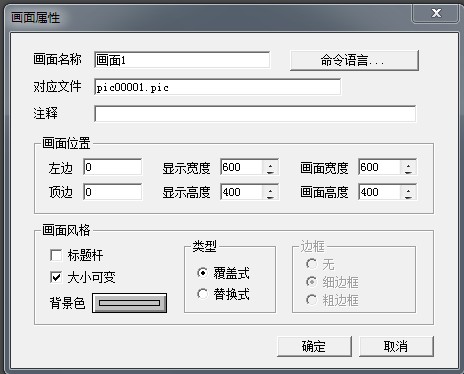Increase 显示高度 with the up arrow

tap(270, 189)
